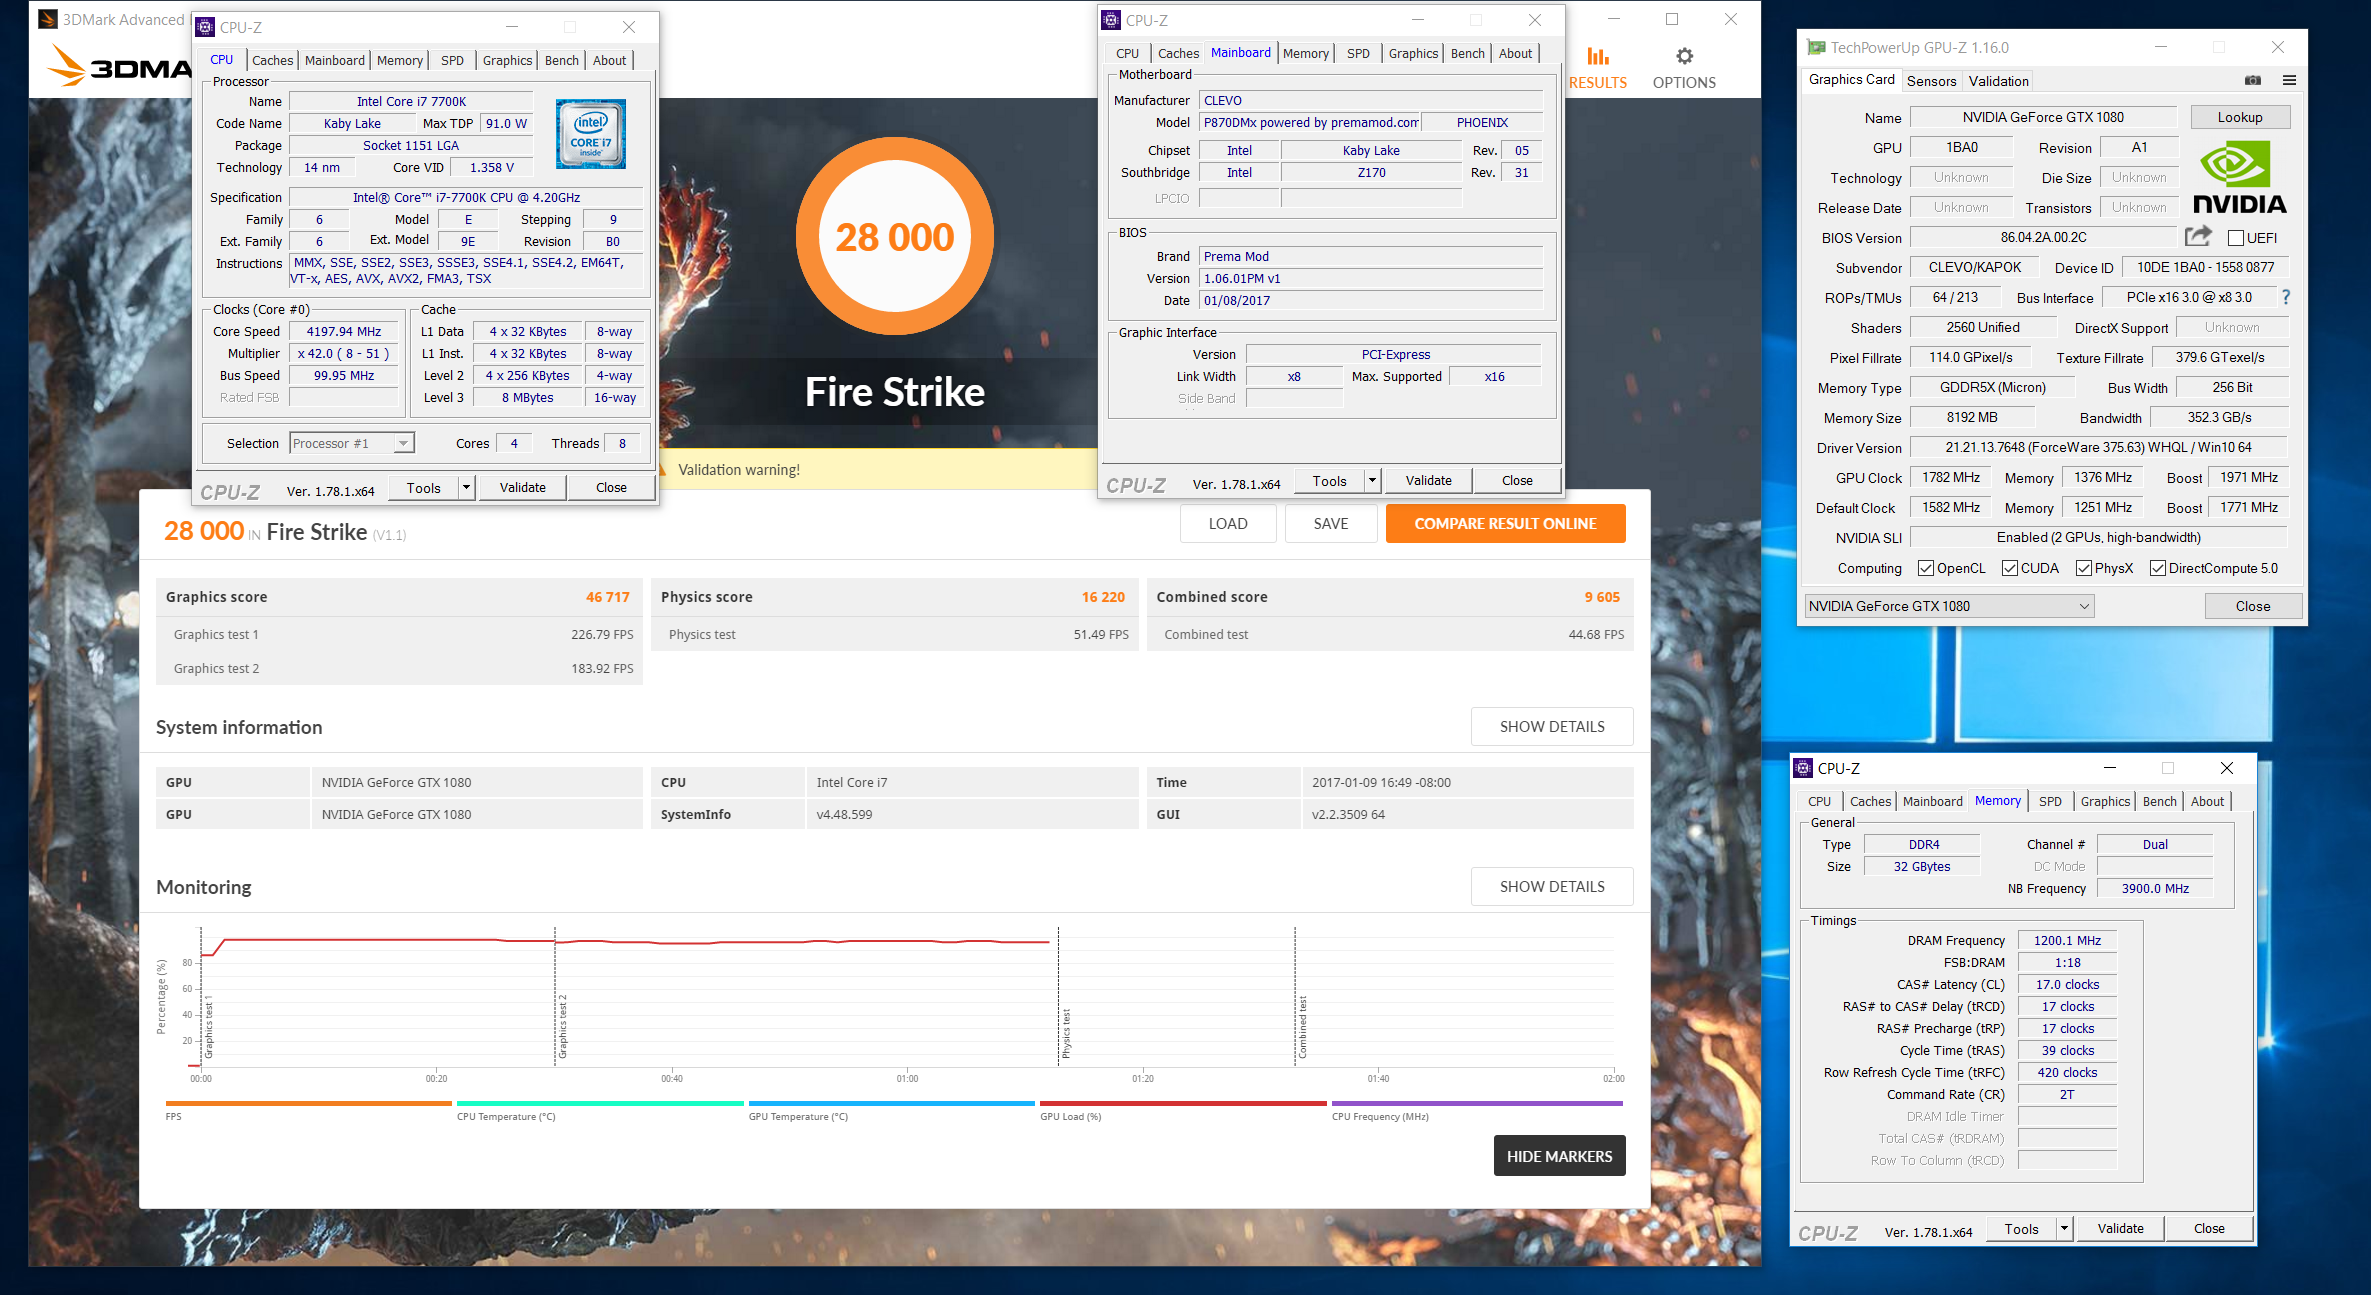Click the Lookup button in GPU-Z

(2240, 117)
